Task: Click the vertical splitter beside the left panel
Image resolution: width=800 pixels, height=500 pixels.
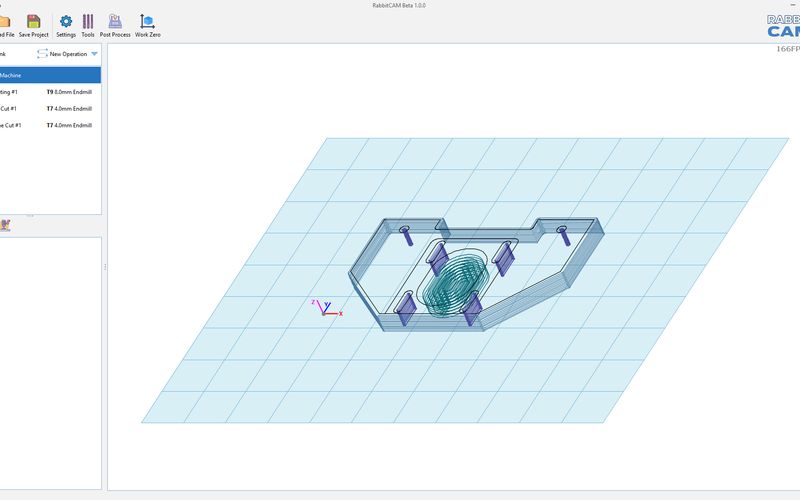Action: click(x=105, y=266)
